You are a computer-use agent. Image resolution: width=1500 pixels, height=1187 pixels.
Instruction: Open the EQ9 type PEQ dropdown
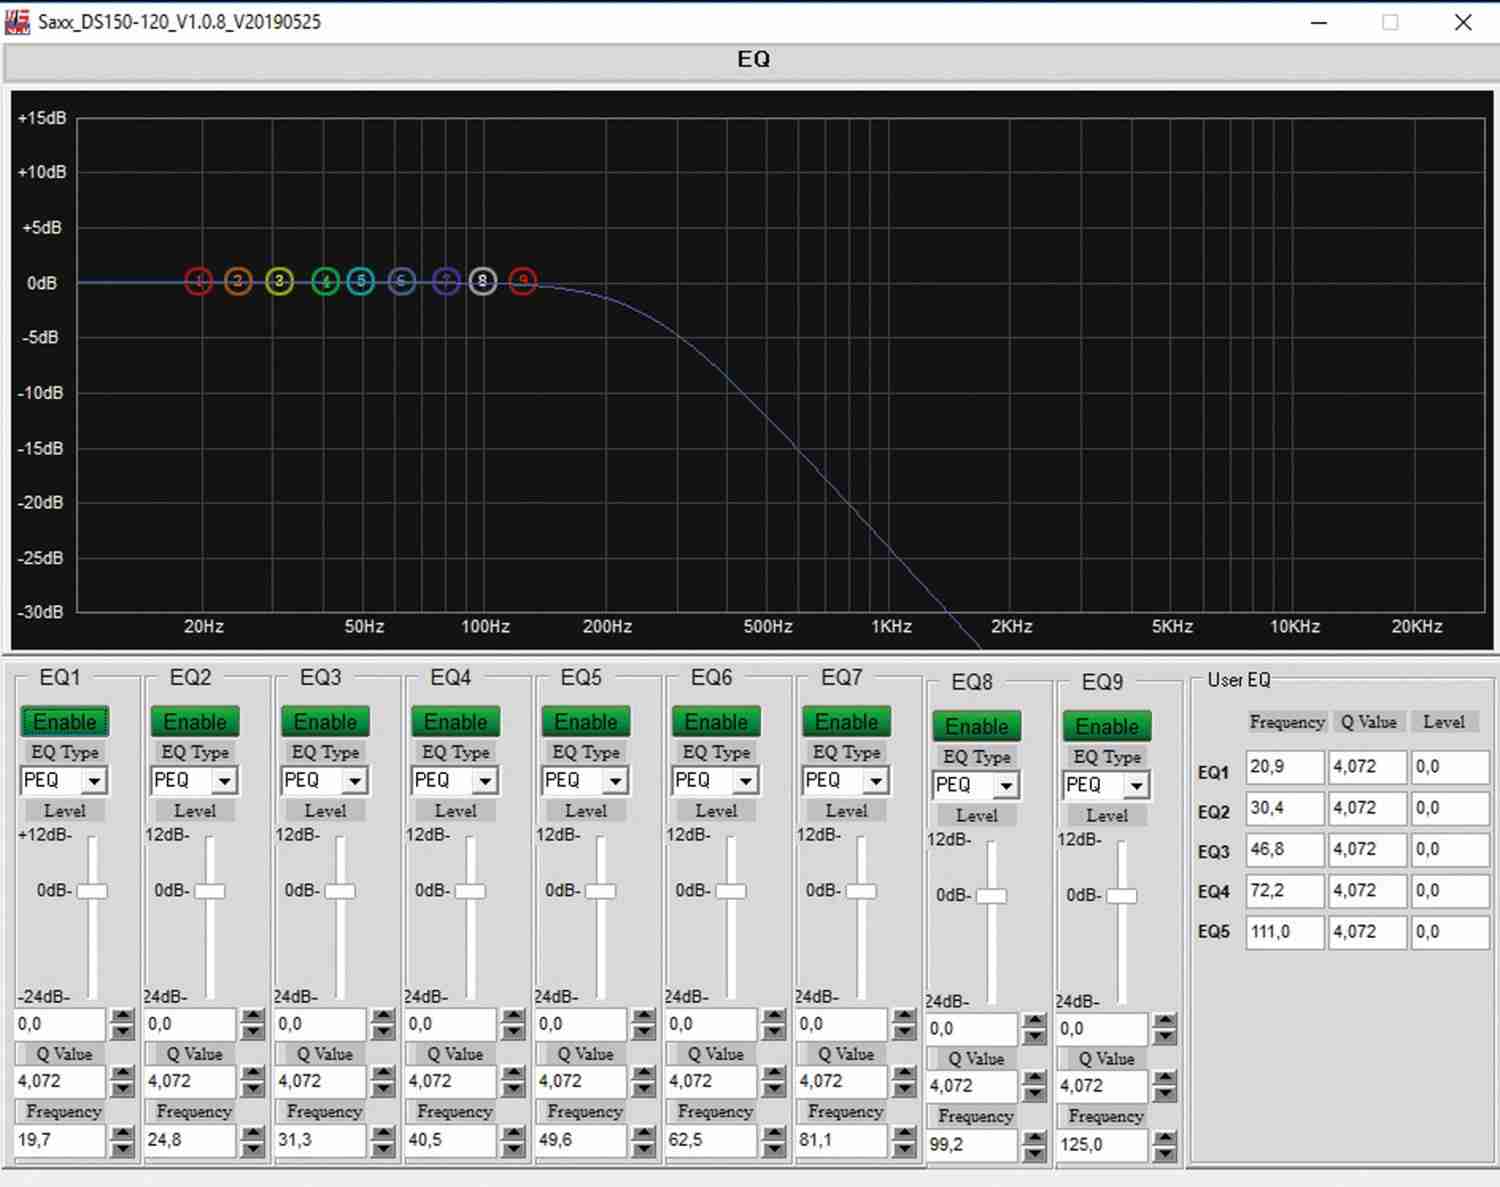[x=1106, y=785]
